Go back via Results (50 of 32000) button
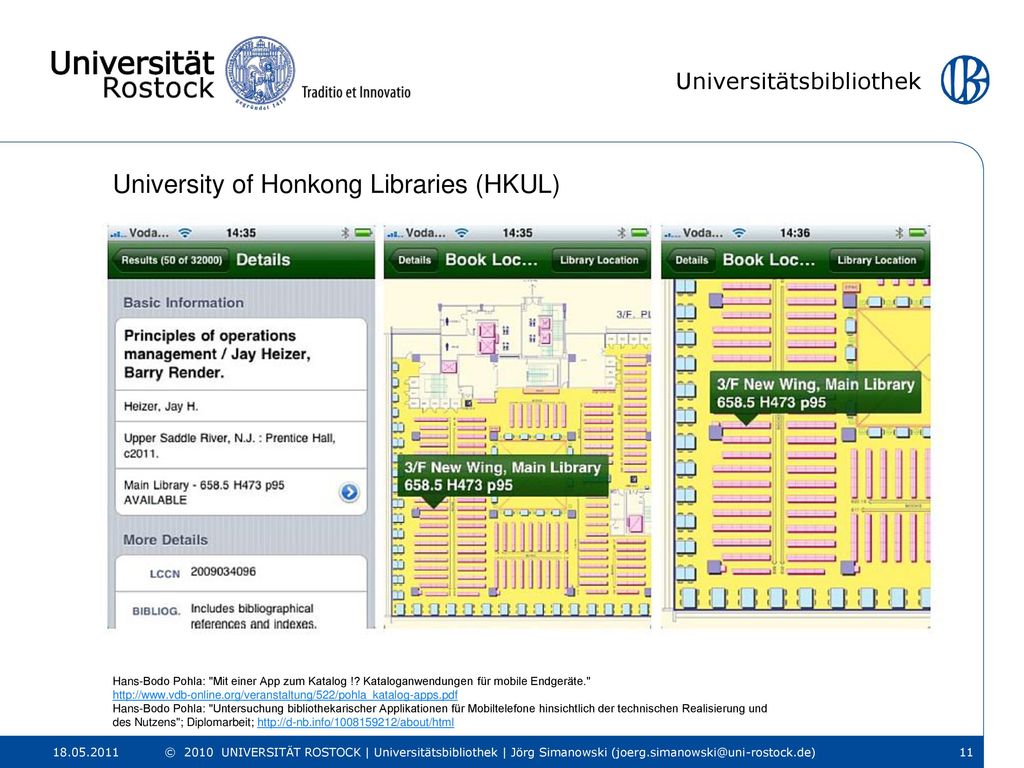 171,260
